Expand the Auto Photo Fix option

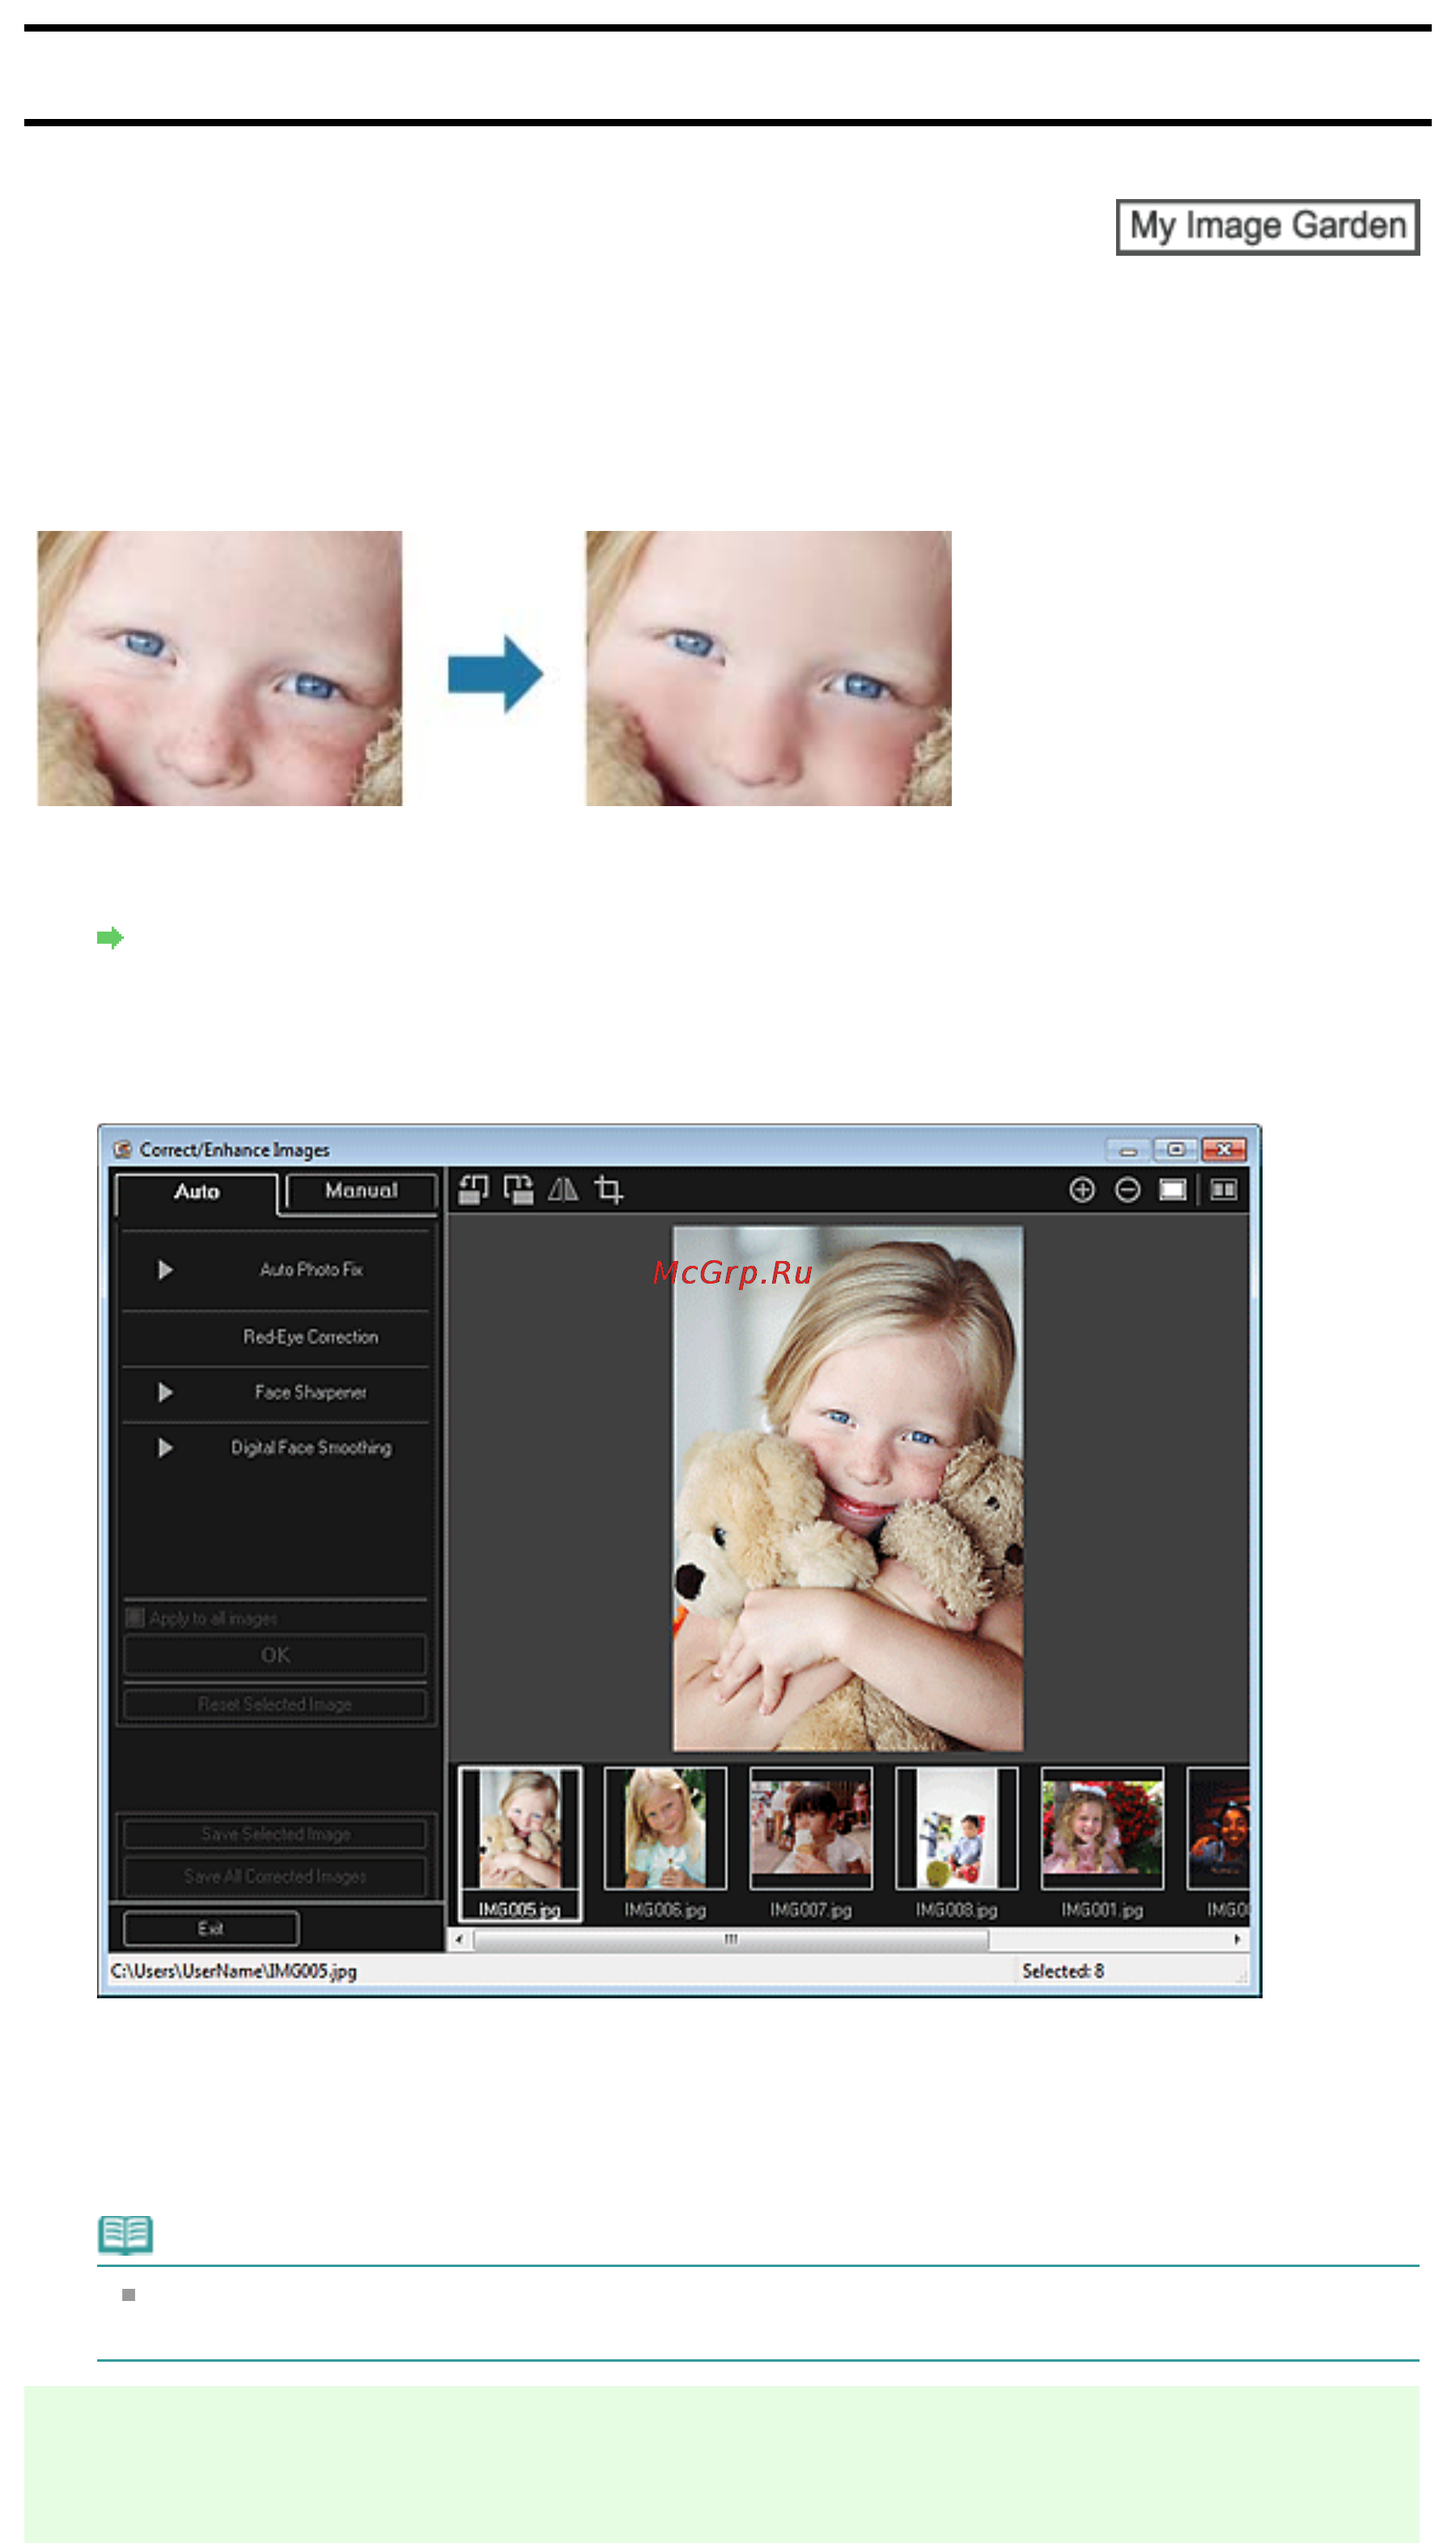(x=165, y=1270)
